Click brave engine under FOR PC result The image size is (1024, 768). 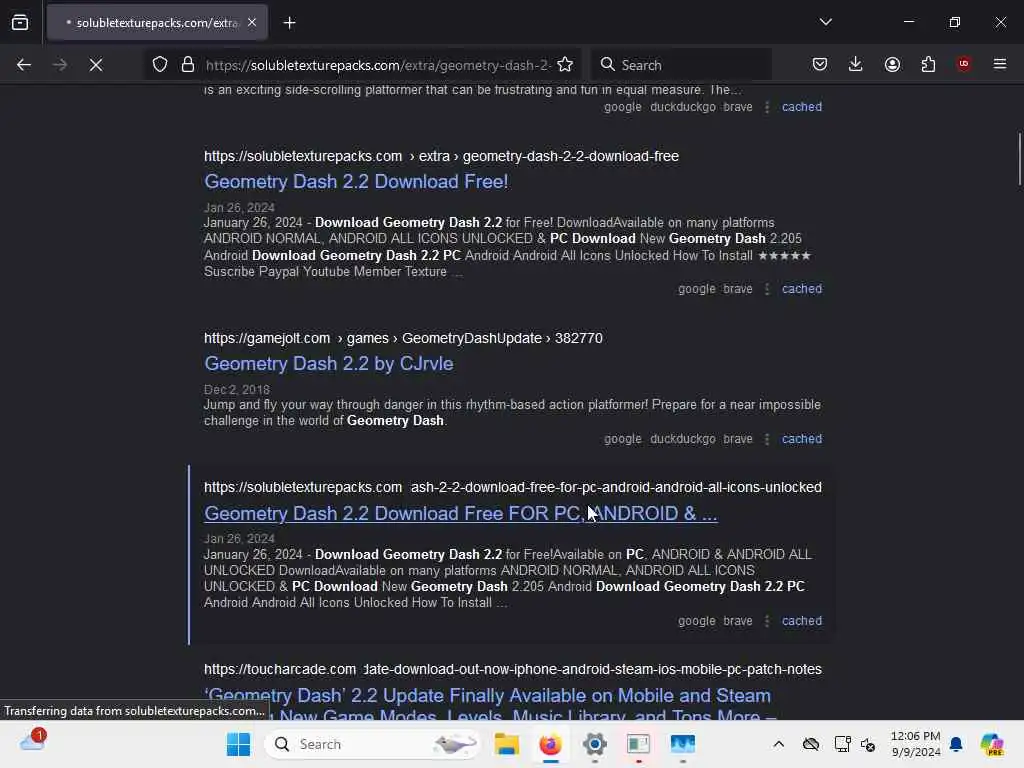738,621
